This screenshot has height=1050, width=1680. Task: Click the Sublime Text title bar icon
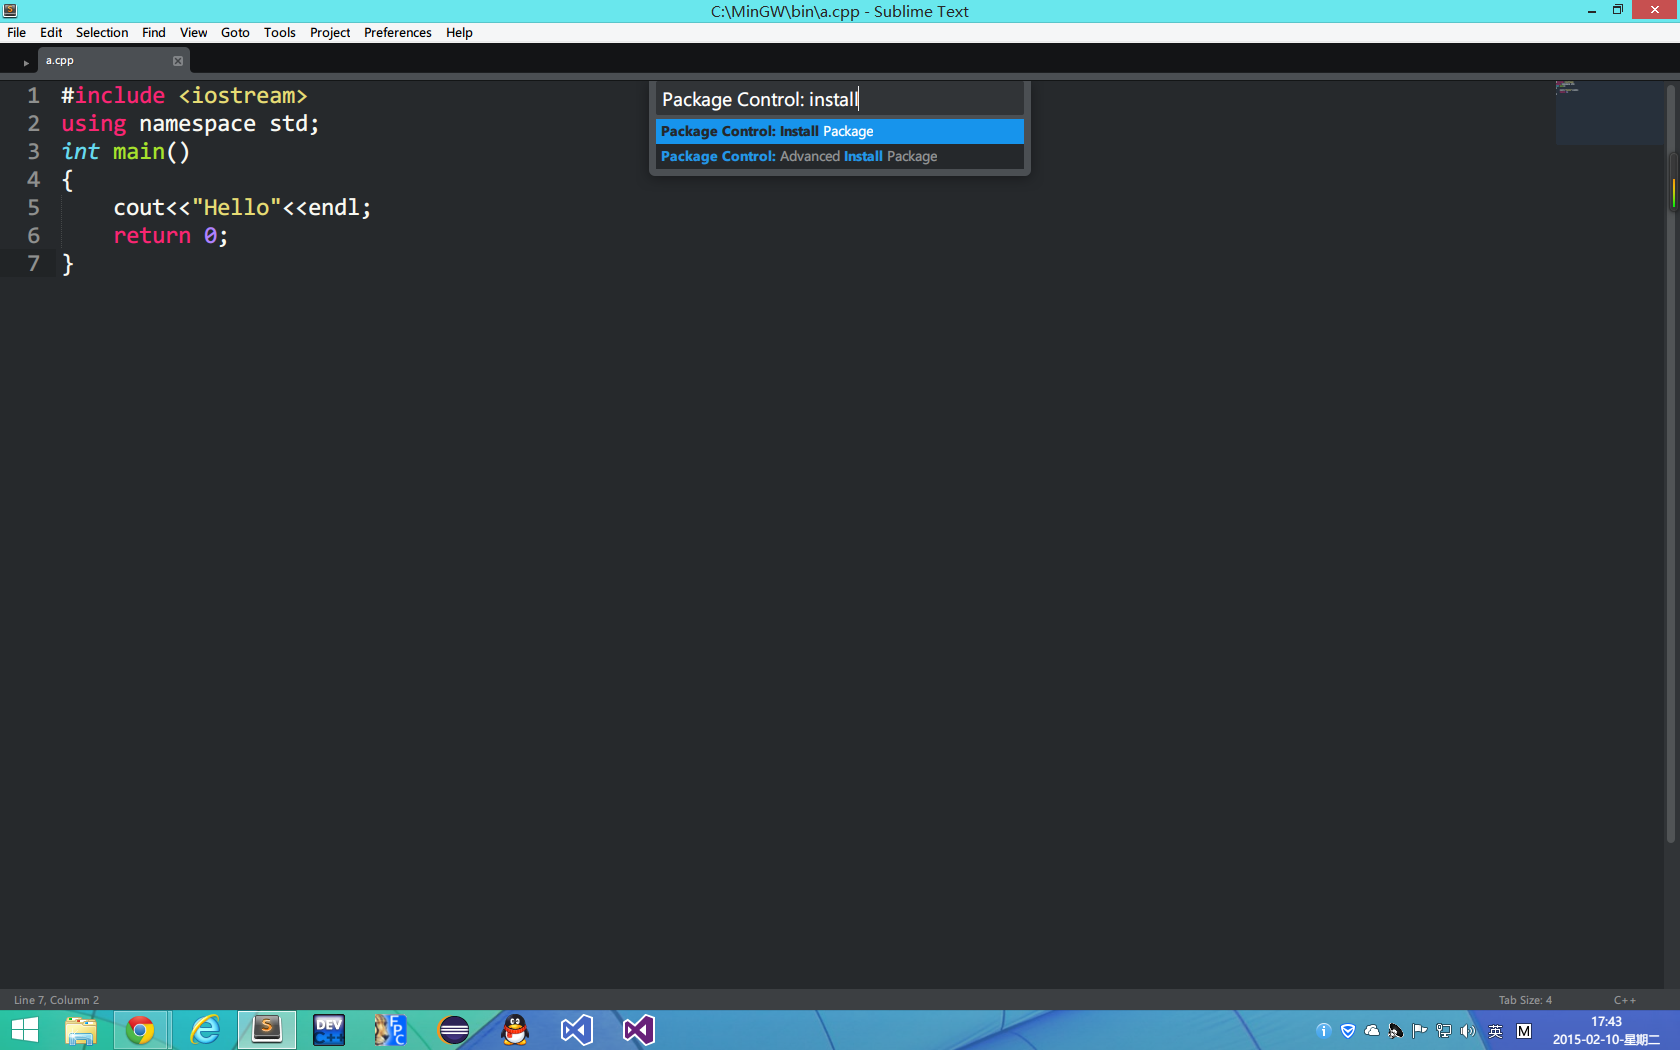[10, 11]
